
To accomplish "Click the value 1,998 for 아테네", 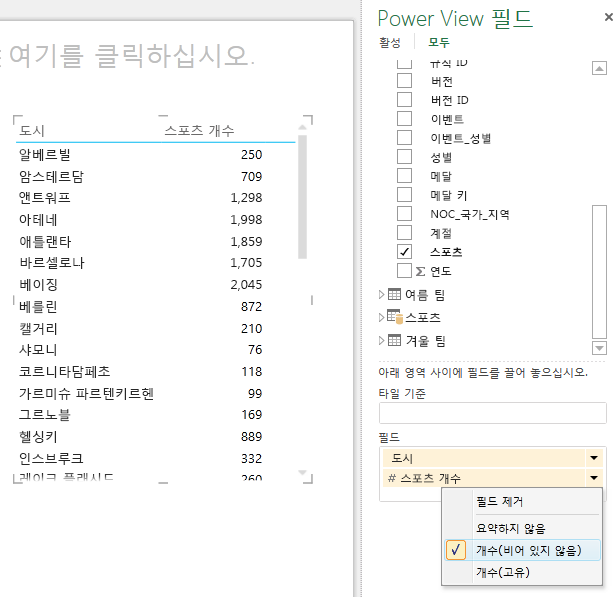I will [x=246, y=220].
